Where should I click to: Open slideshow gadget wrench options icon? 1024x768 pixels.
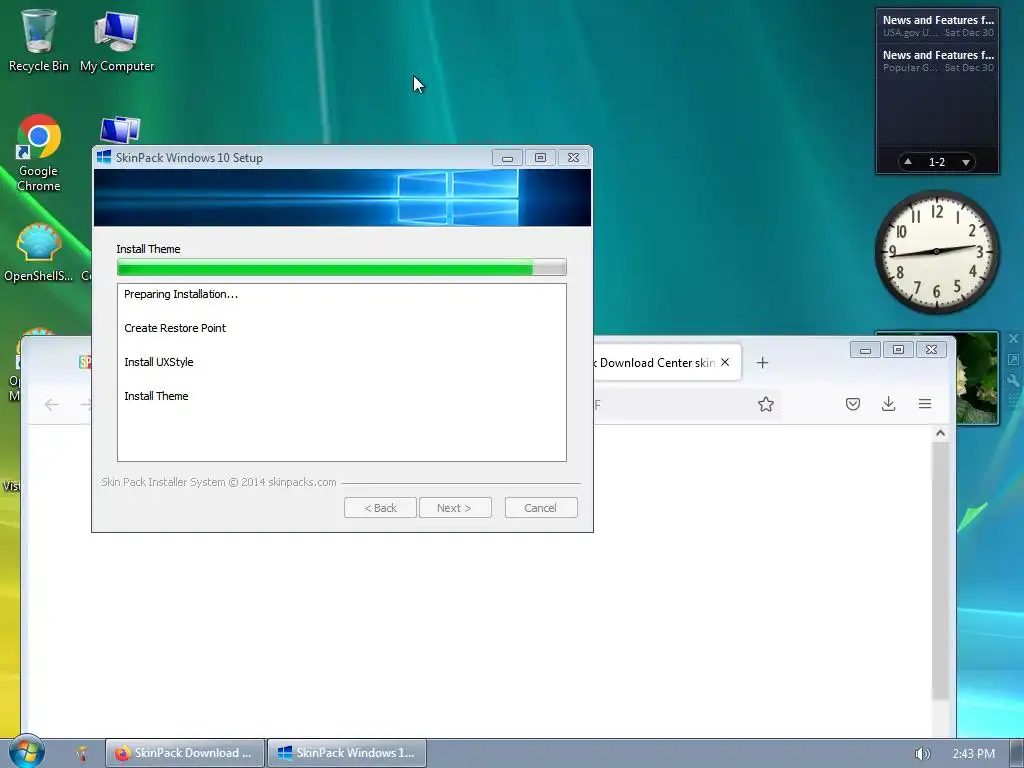point(1013,381)
